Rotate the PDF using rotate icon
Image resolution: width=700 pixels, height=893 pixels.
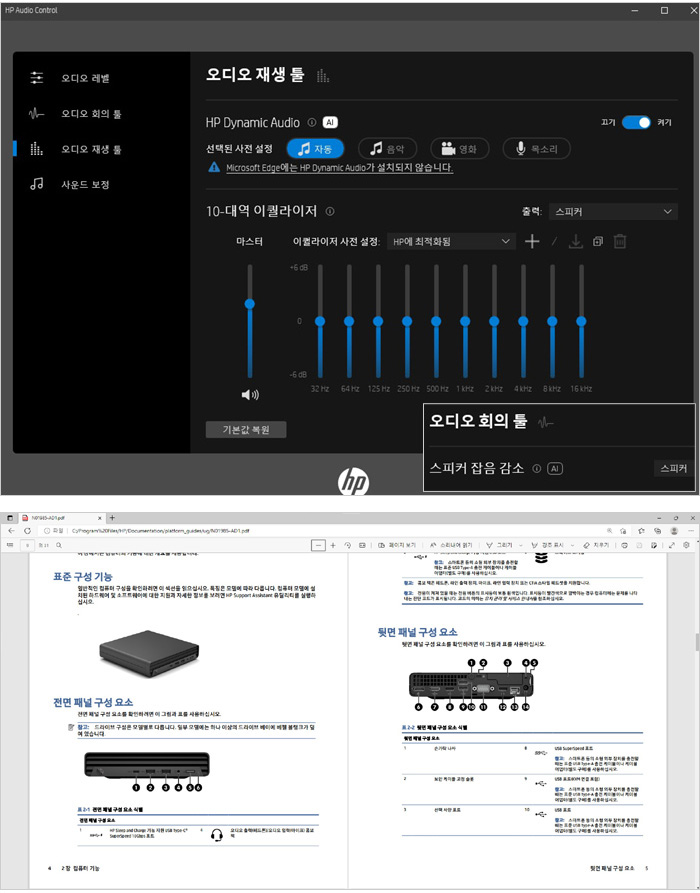pos(347,546)
